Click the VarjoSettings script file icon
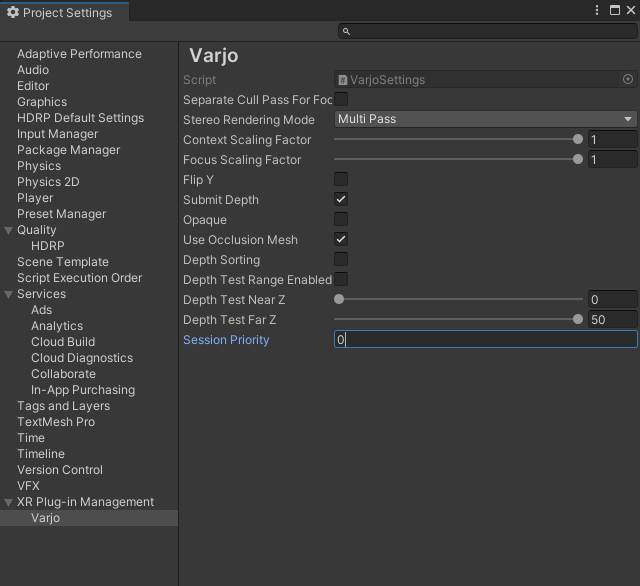The height and width of the screenshot is (586, 640). coord(343,80)
